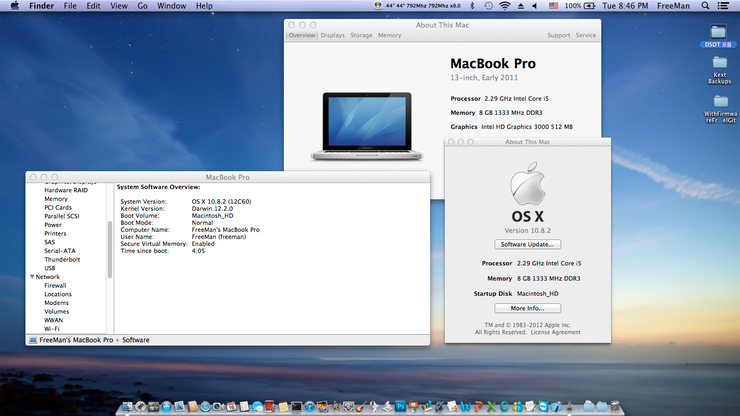Open Spotlight search magnifier
740x416 pixels.
point(705,6)
